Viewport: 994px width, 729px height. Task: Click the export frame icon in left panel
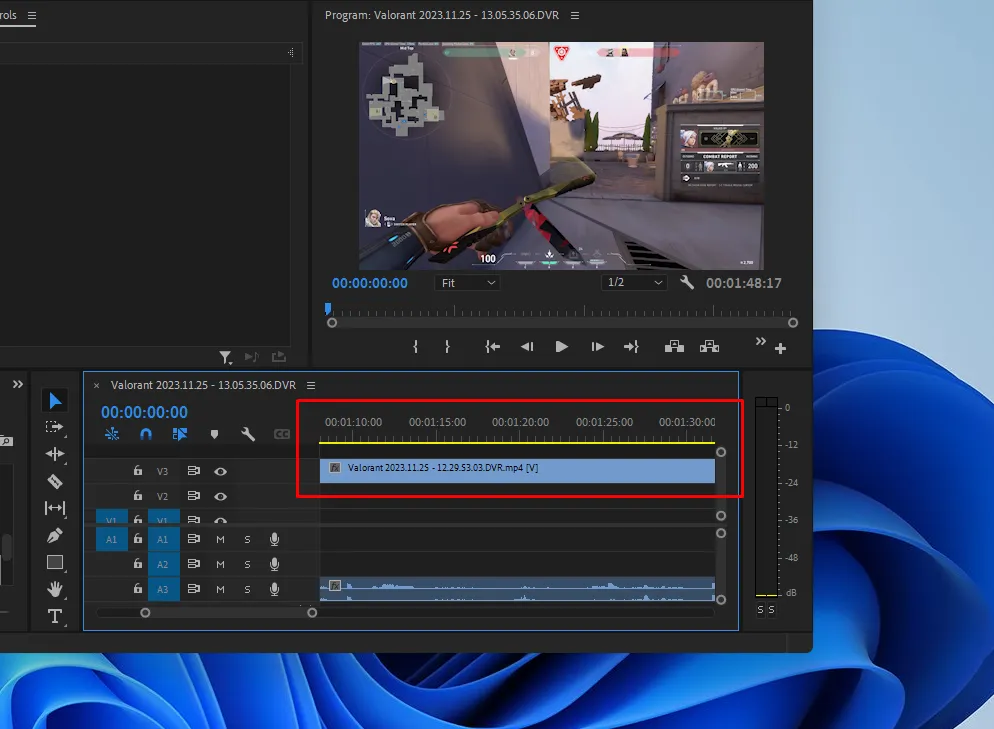pos(279,357)
